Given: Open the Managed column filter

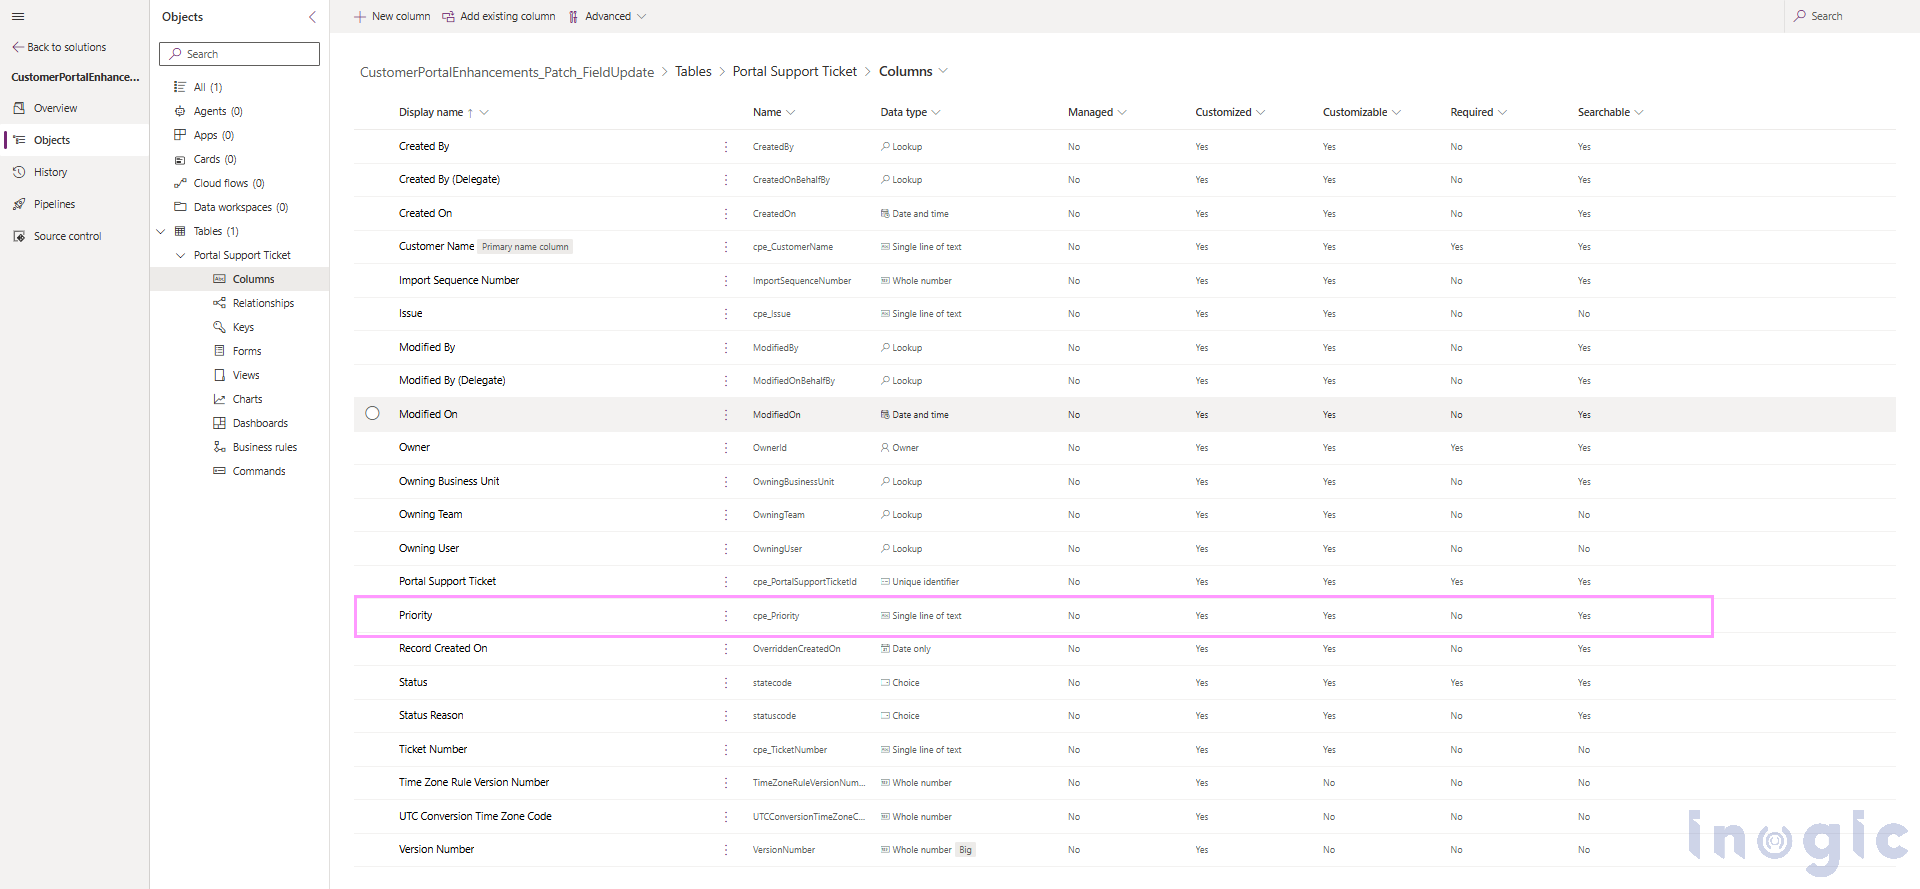Looking at the screenshot, I should point(1122,112).
